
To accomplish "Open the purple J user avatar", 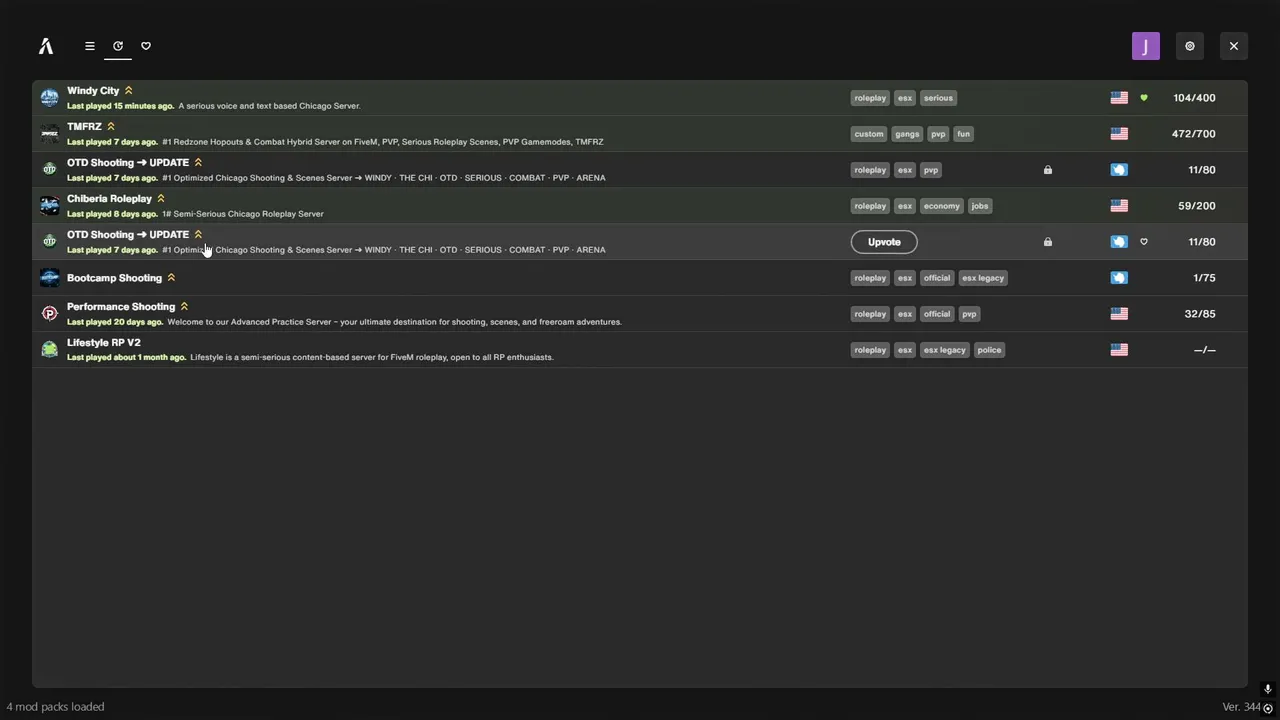I will click(x=1146, y=46).
